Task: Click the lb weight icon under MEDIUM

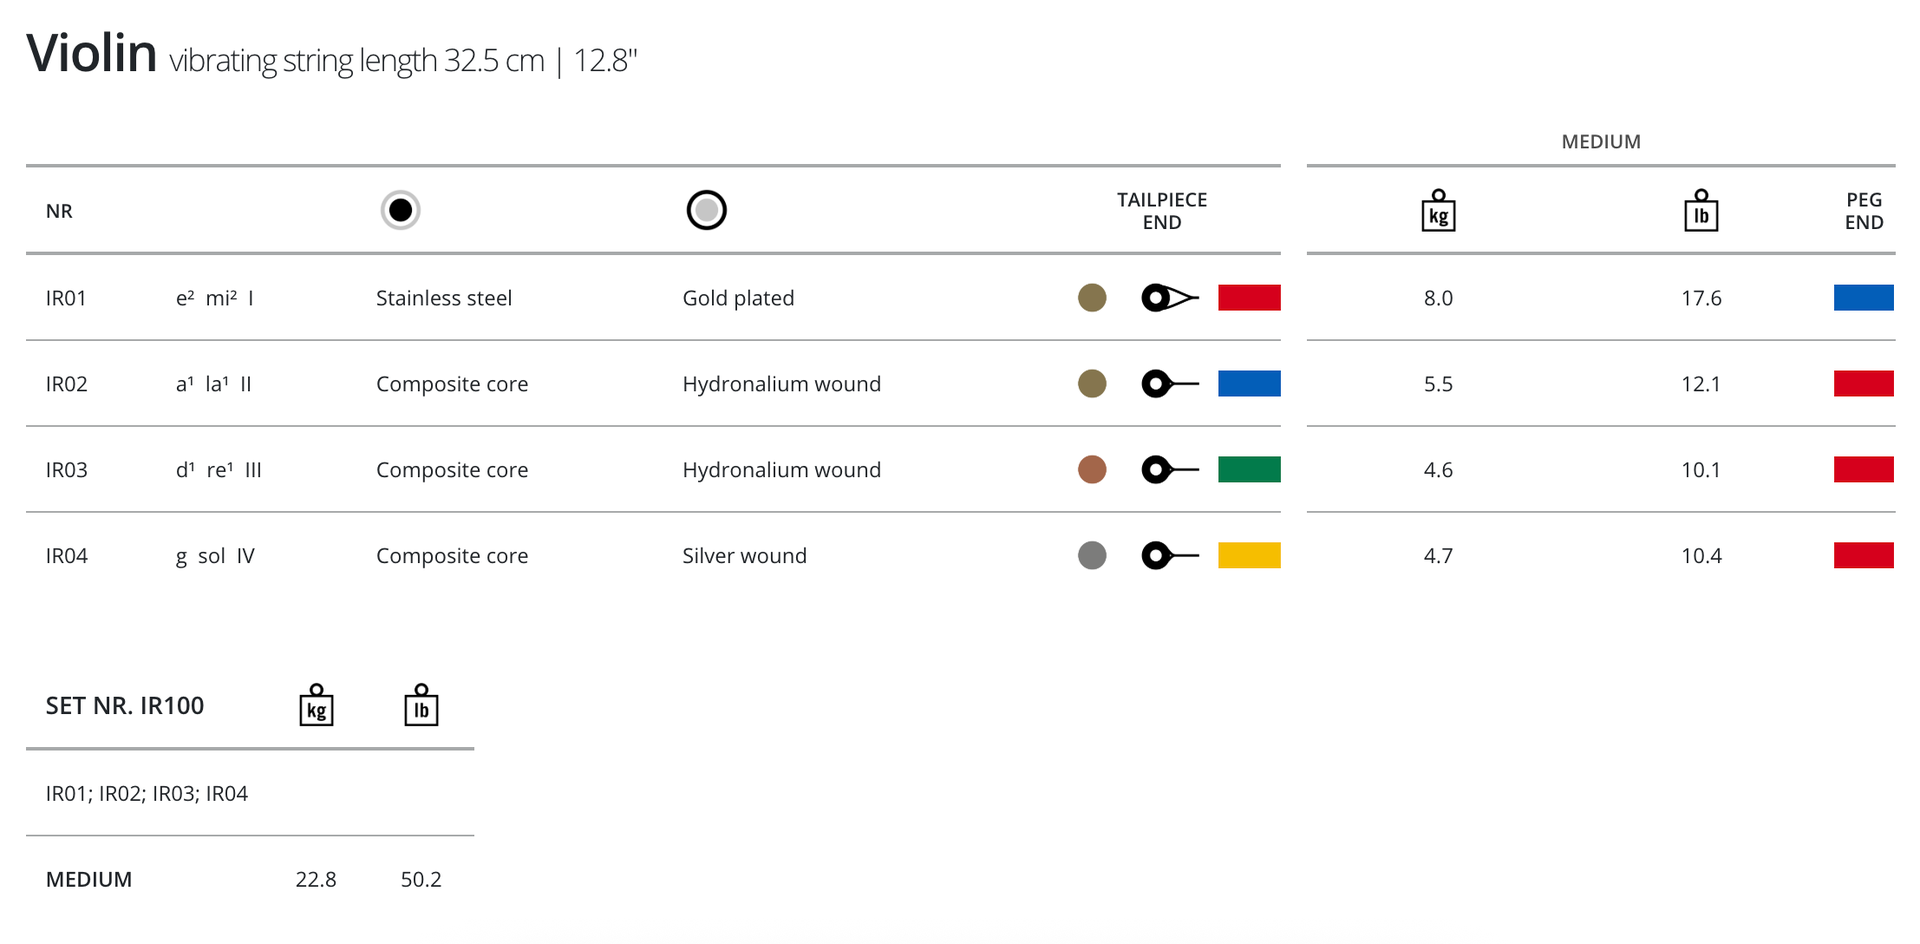Action: [x=1701, y=211]
